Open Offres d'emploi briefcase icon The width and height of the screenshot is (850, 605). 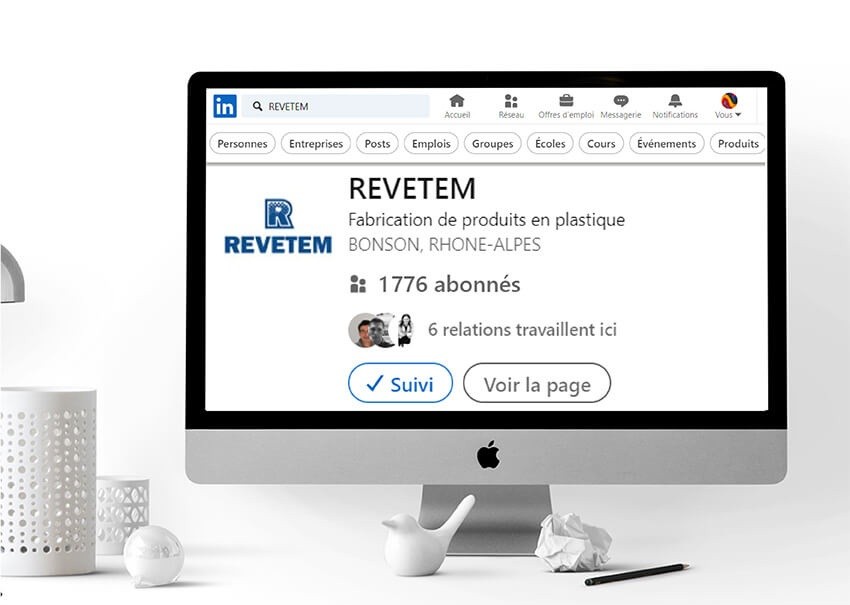click(566, 101)
